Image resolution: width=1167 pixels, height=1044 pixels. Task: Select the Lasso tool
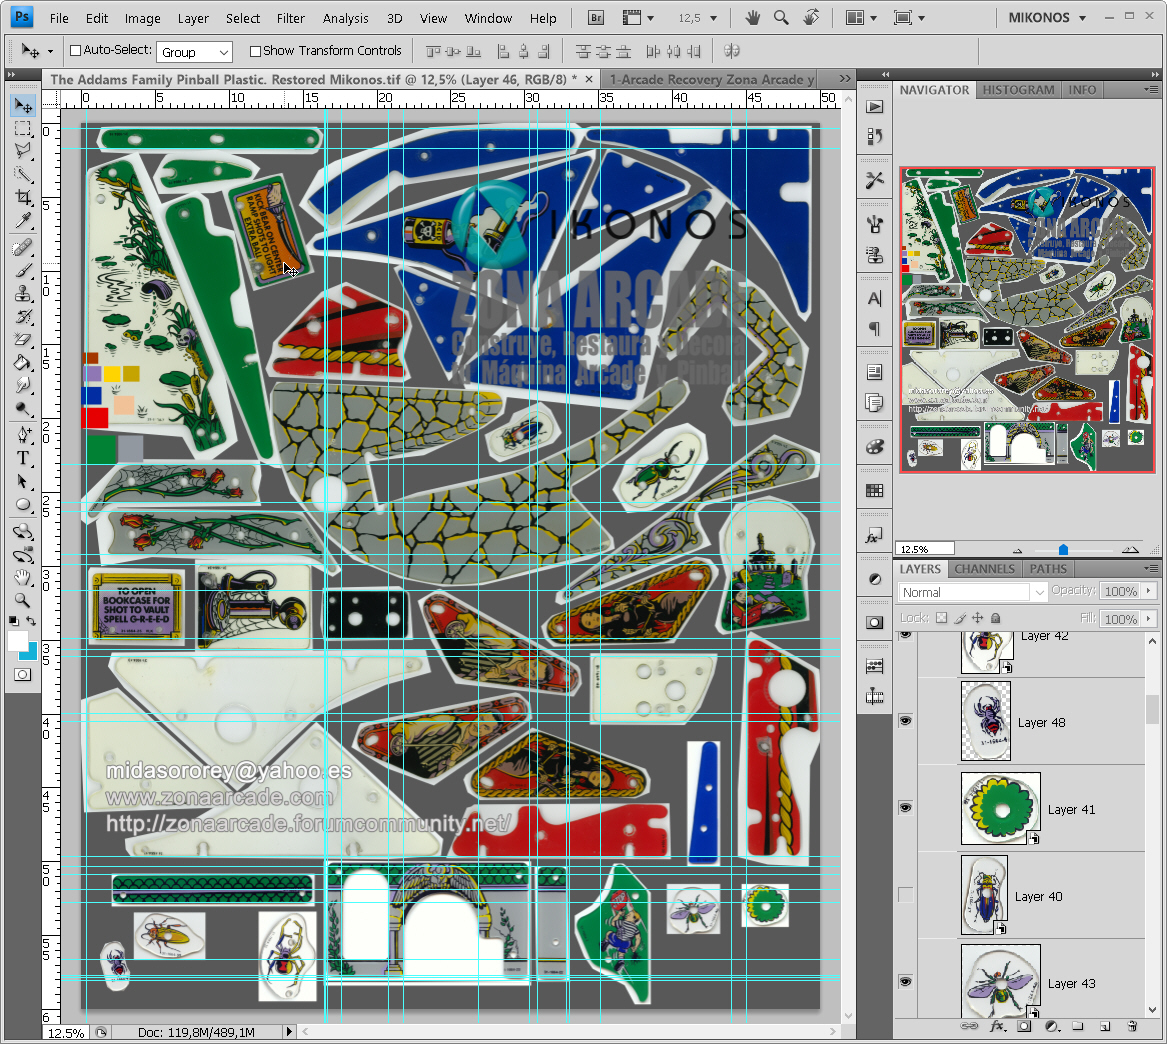(x=23, y=150)
